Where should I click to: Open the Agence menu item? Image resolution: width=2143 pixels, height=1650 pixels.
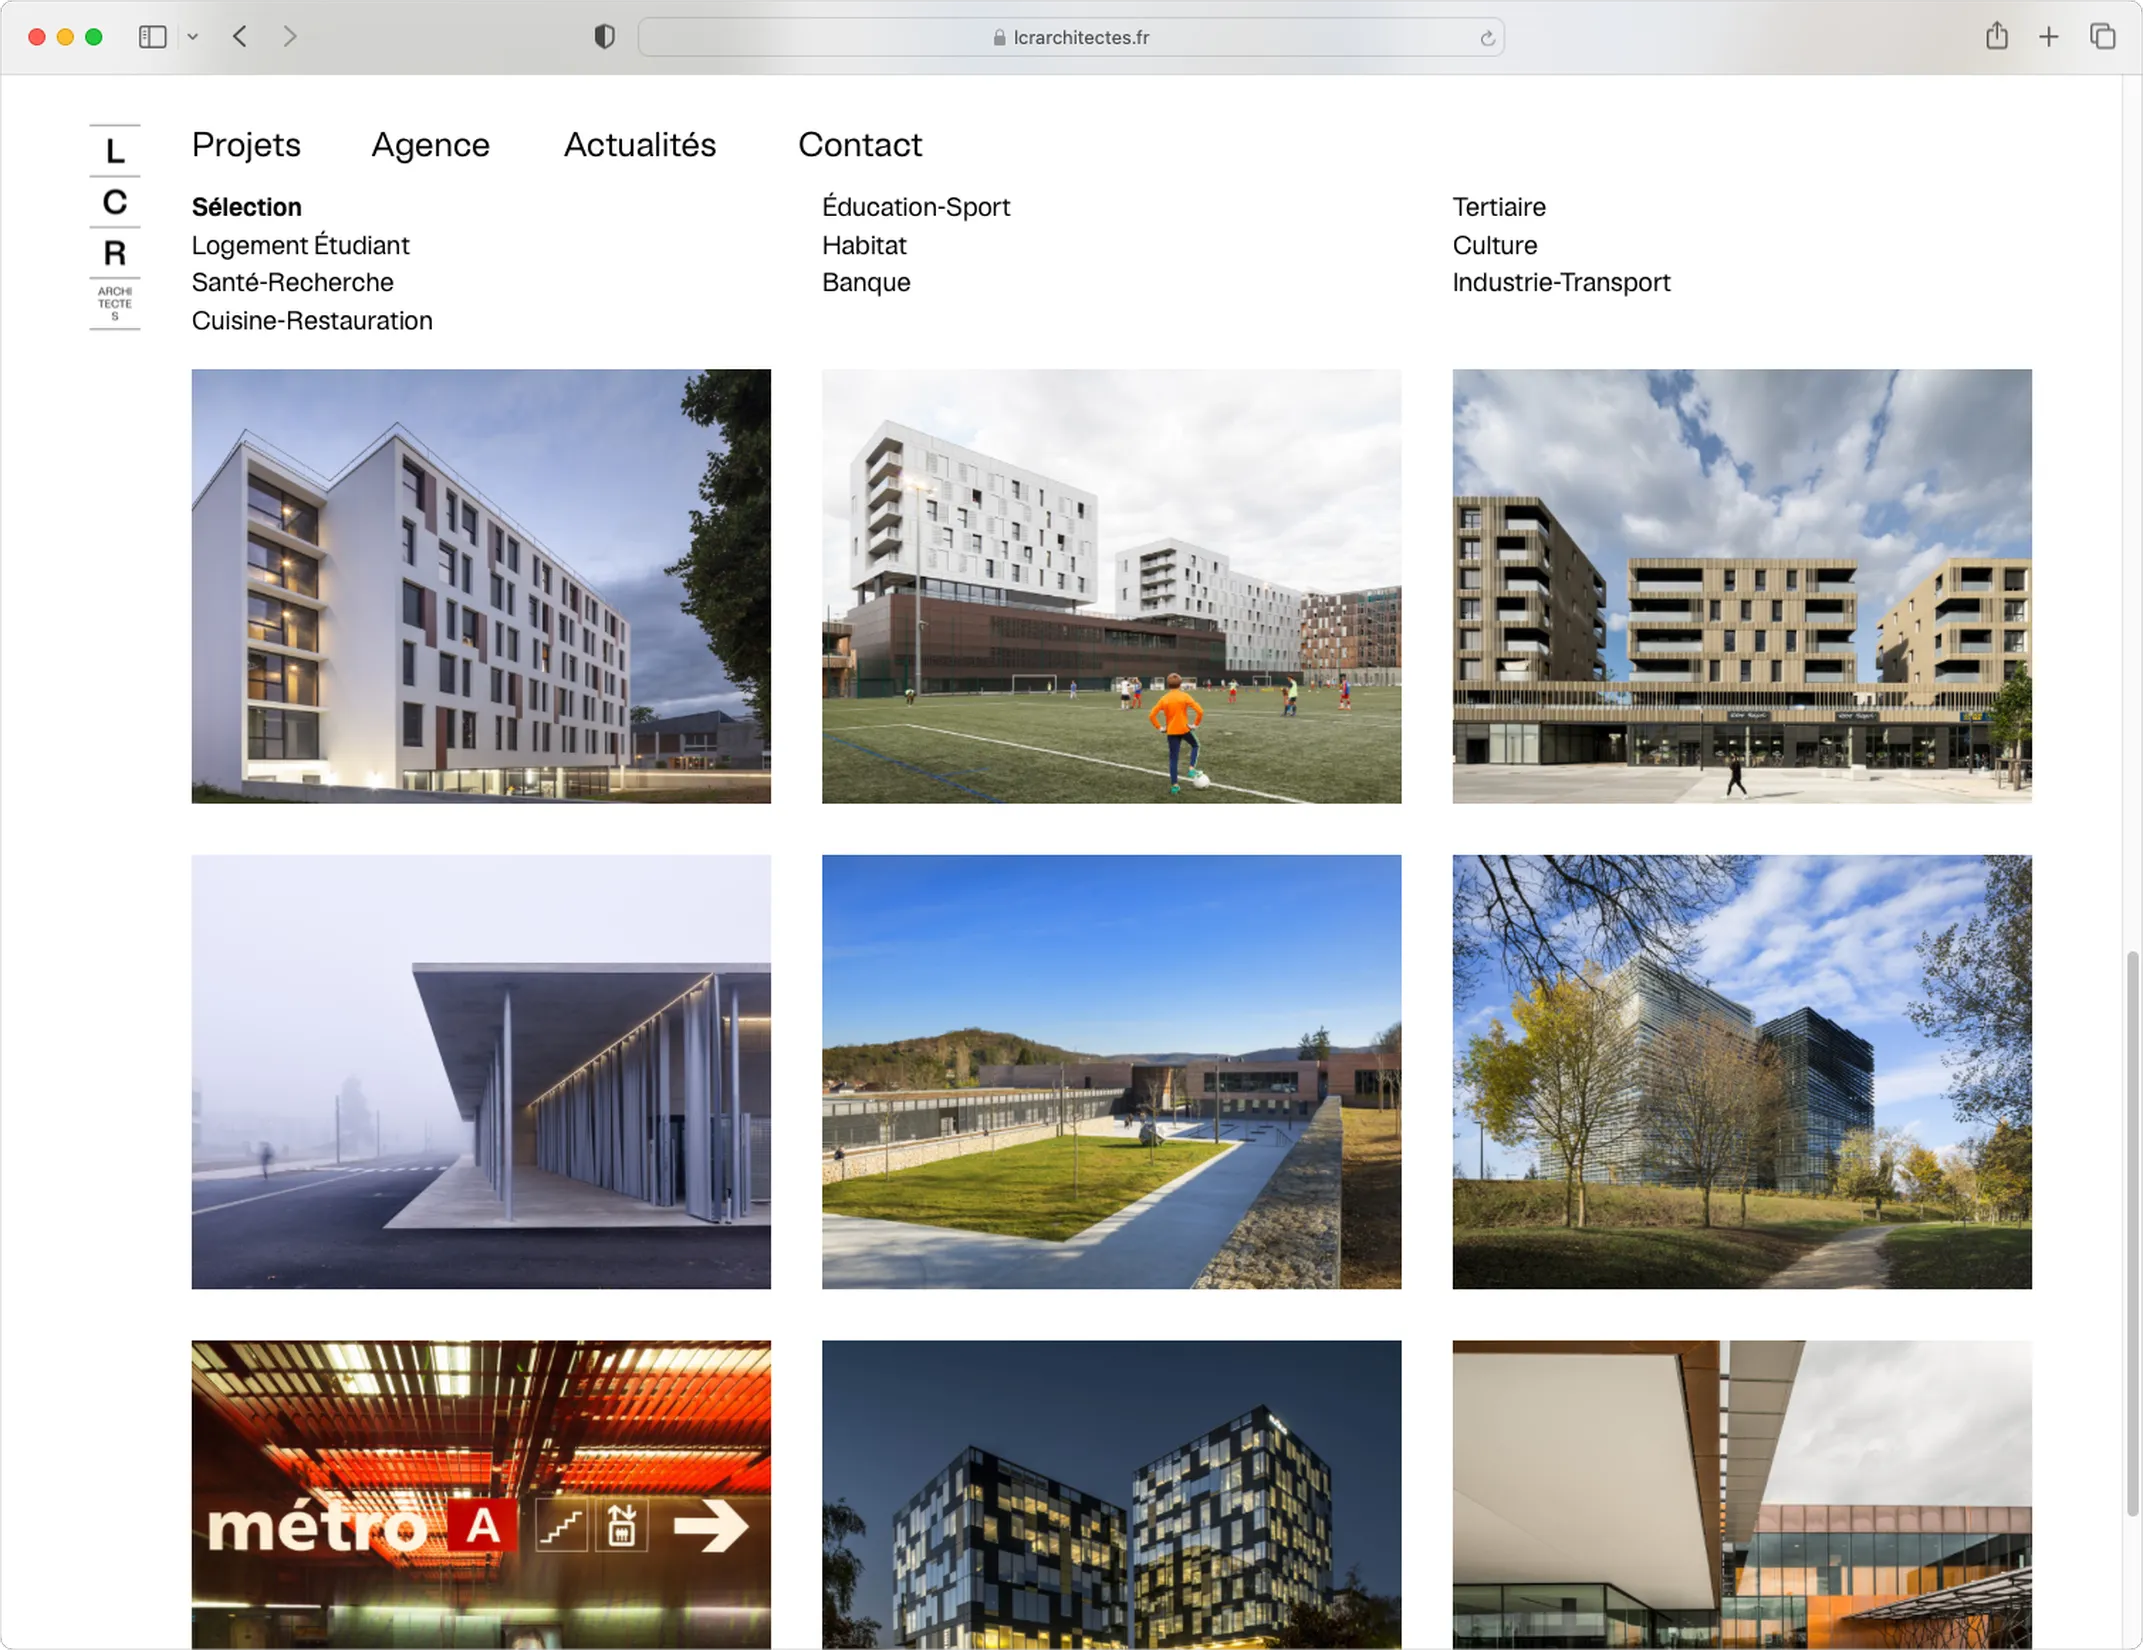tap(430, 145)
